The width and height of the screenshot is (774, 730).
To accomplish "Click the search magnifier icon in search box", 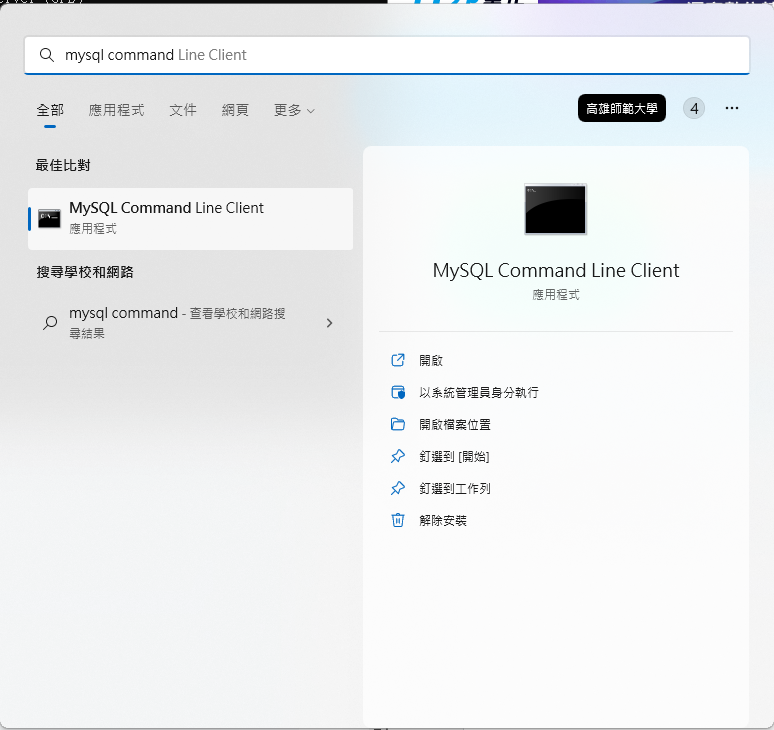I will click(x=47, y=55).
